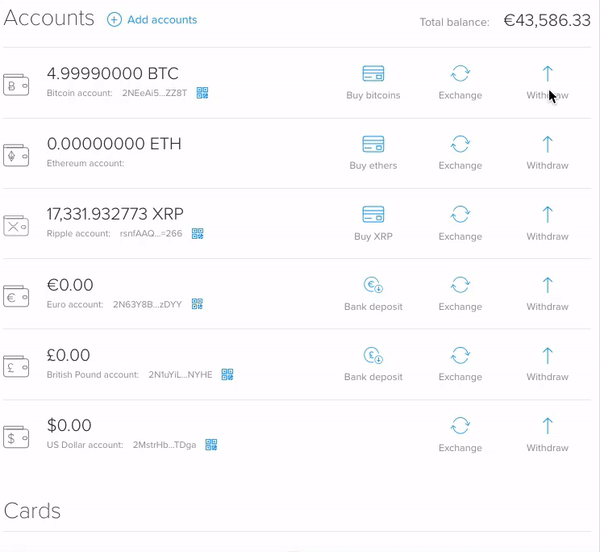Click the 0.00000000 ETH balance
This screenshot has height=552, width=600.
(x=114, y=144)
